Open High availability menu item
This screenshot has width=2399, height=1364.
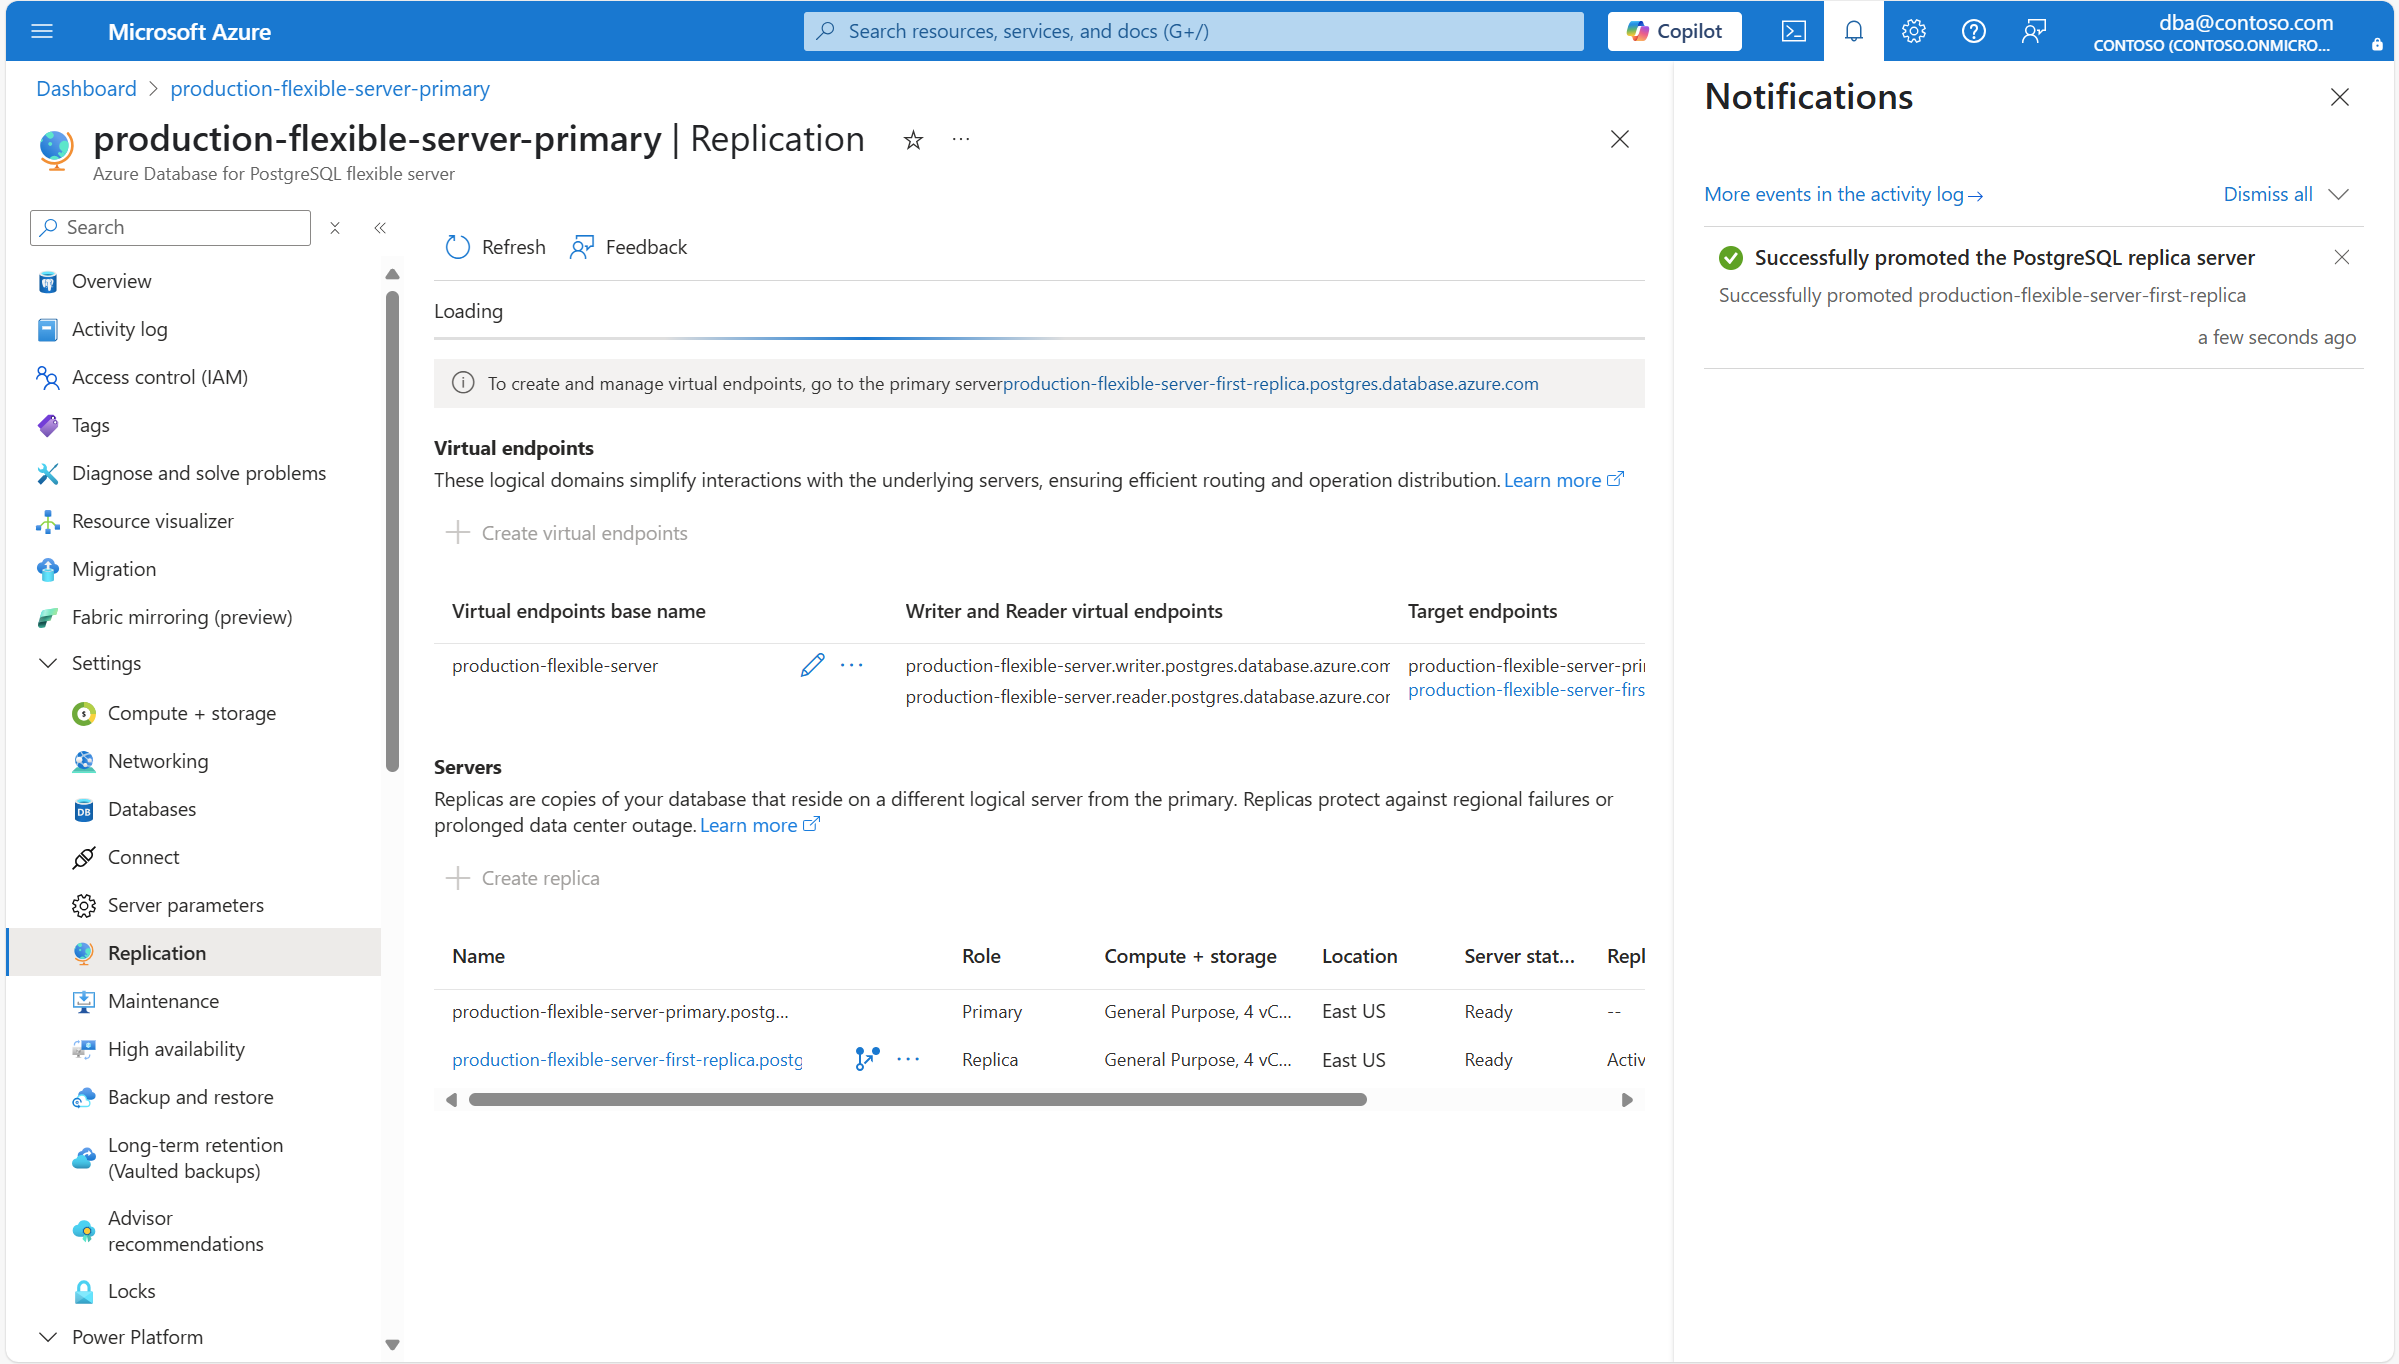click(x=176, y=1049)
